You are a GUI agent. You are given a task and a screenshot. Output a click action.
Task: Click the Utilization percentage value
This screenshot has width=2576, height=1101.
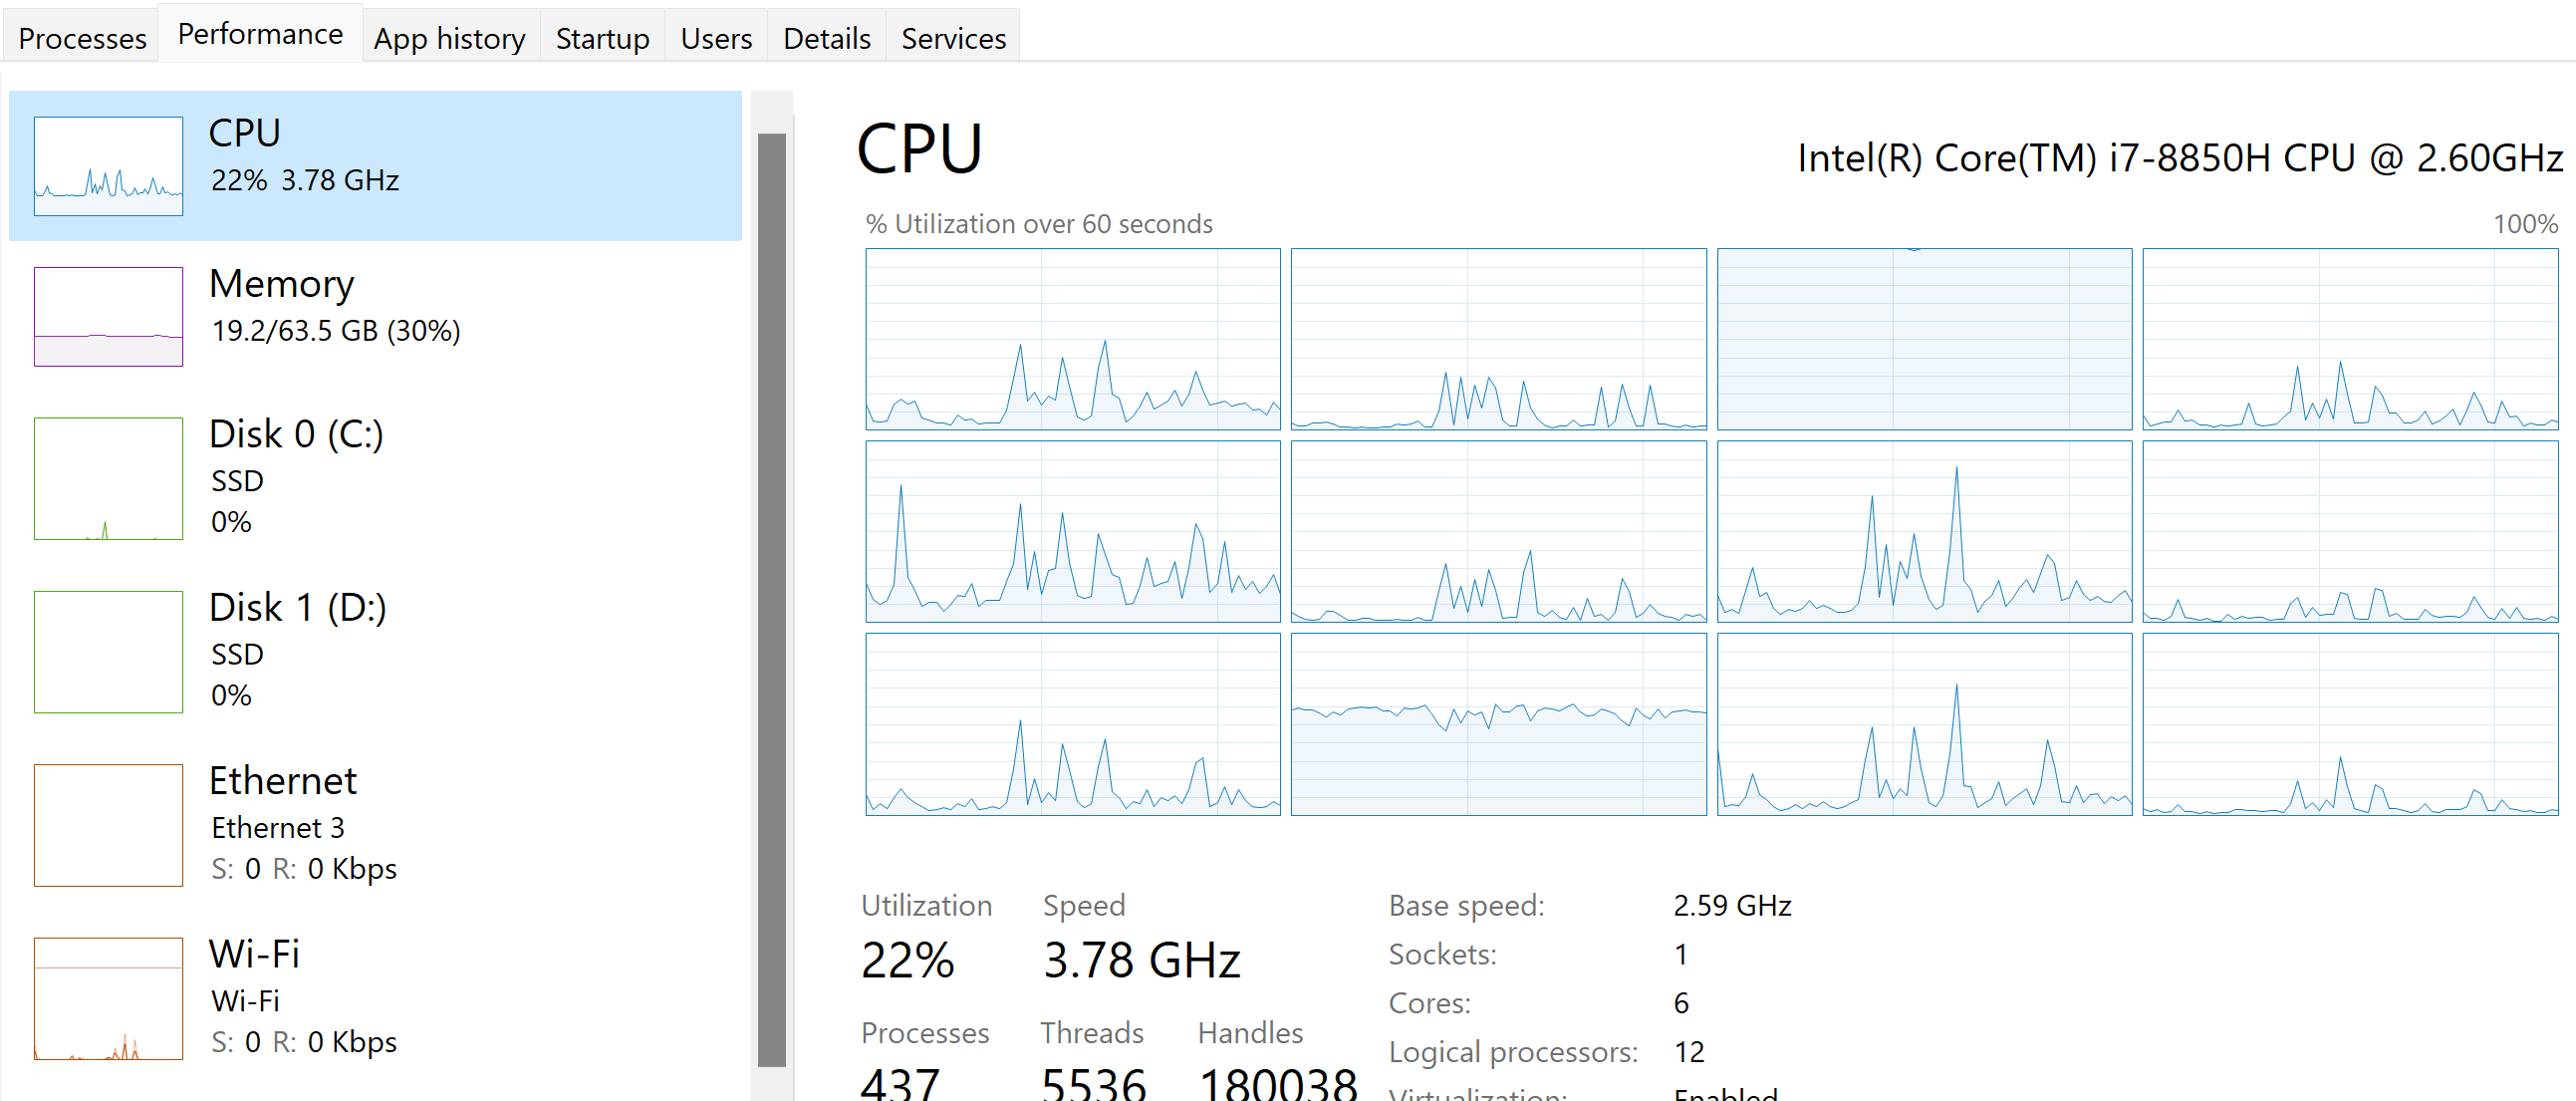[907, 960]
